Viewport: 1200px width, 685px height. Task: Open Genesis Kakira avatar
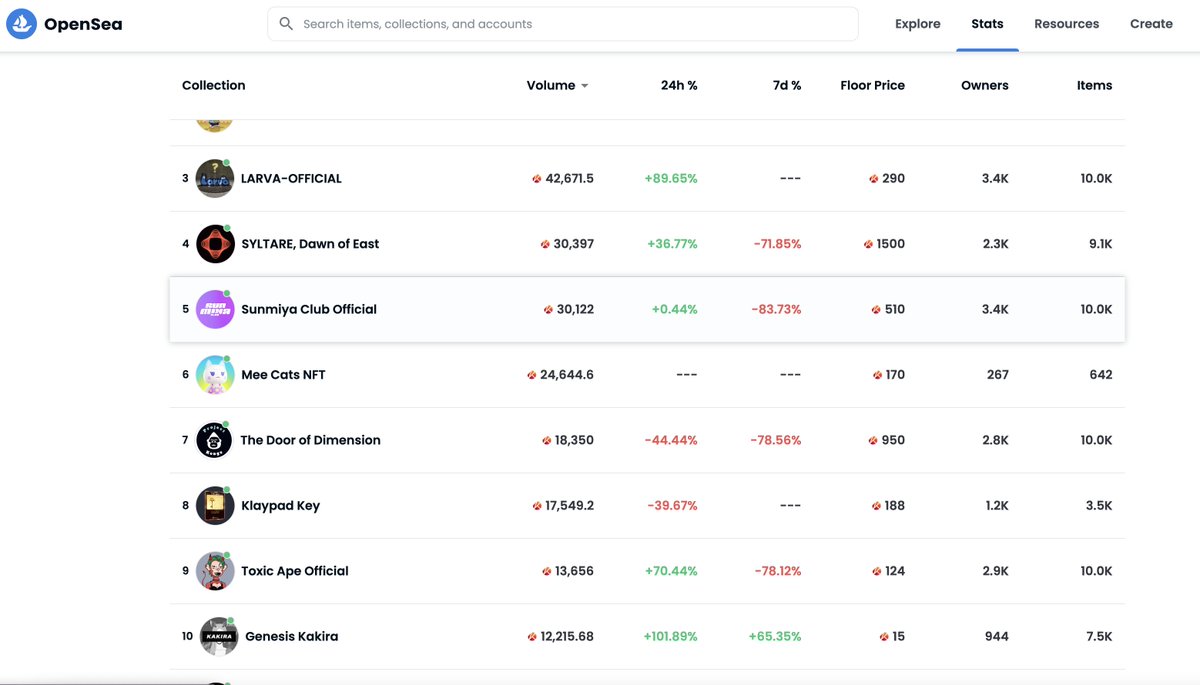coord(219,636)
